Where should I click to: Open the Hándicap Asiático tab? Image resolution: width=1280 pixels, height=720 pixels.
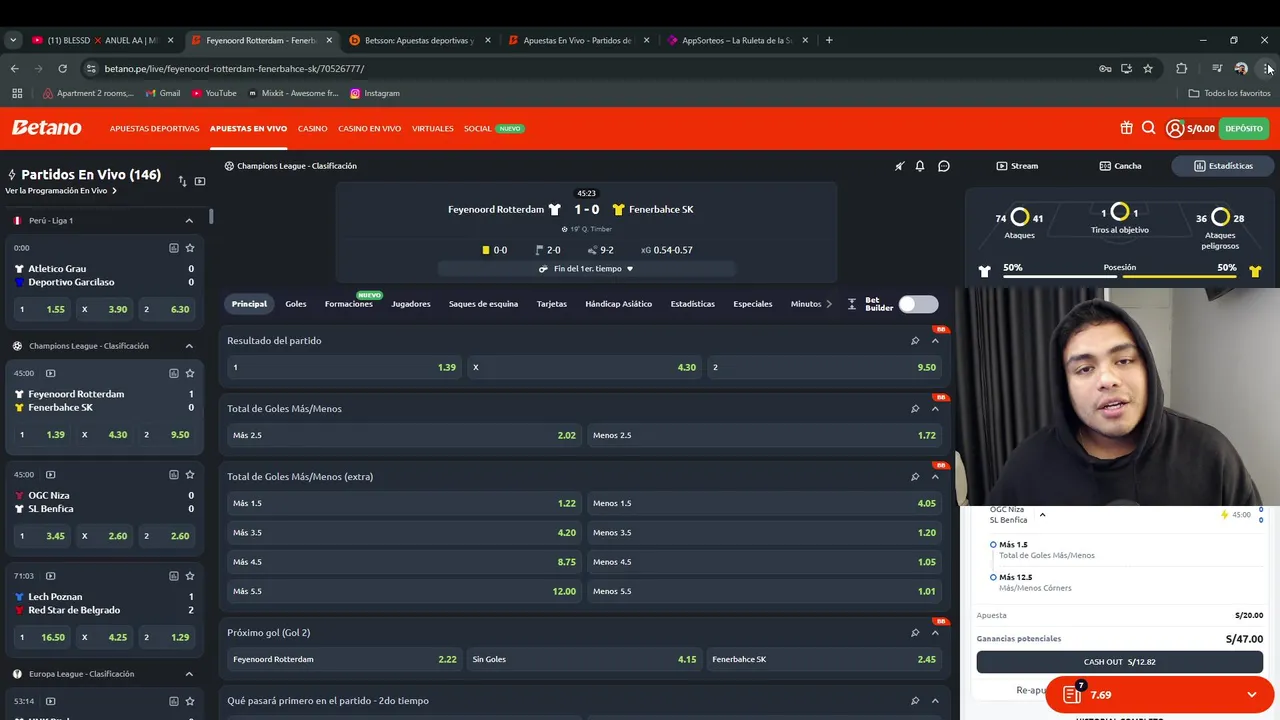(618, 304)
